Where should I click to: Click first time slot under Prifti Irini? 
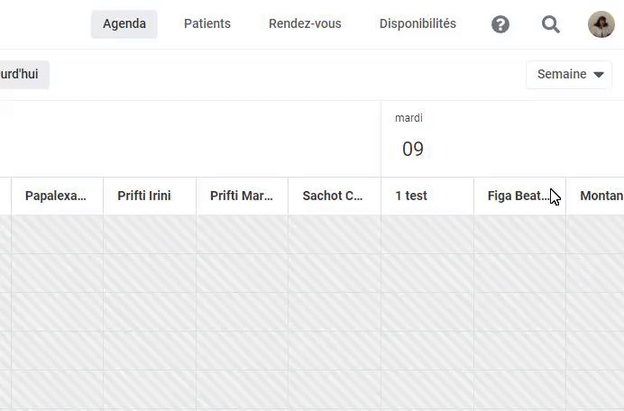click(149, 234)
